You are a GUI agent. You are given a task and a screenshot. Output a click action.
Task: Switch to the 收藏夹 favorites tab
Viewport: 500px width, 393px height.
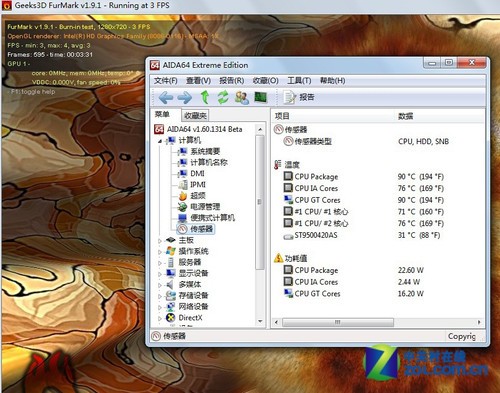pyautogui.click(x=195, y=116)
